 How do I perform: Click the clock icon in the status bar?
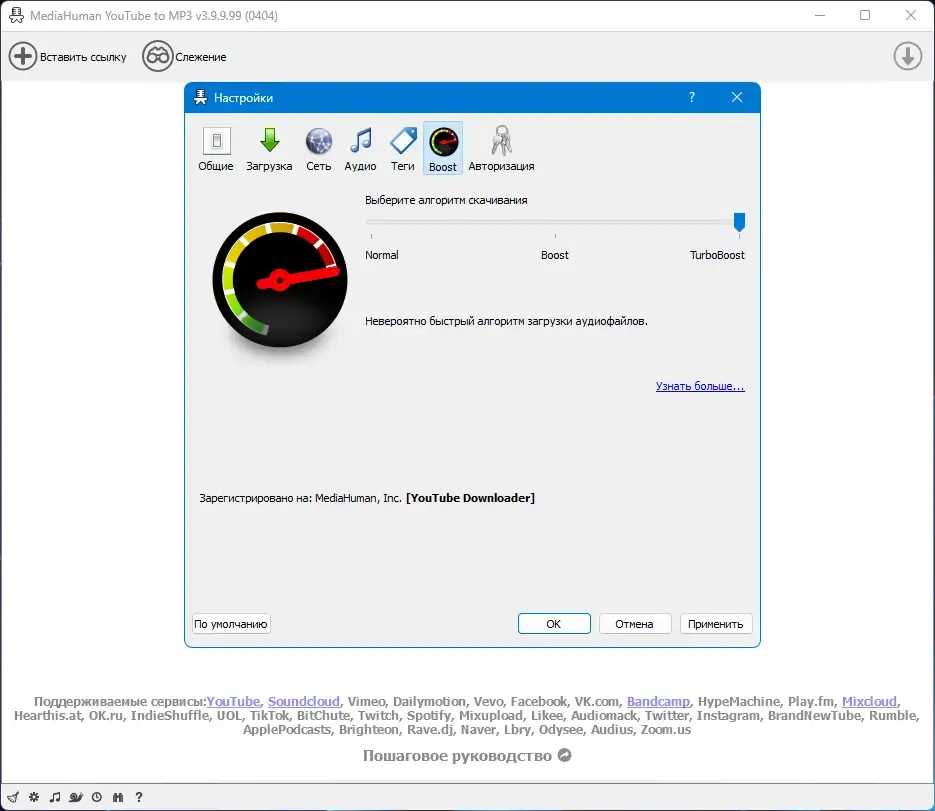click(x=97, y=797)
